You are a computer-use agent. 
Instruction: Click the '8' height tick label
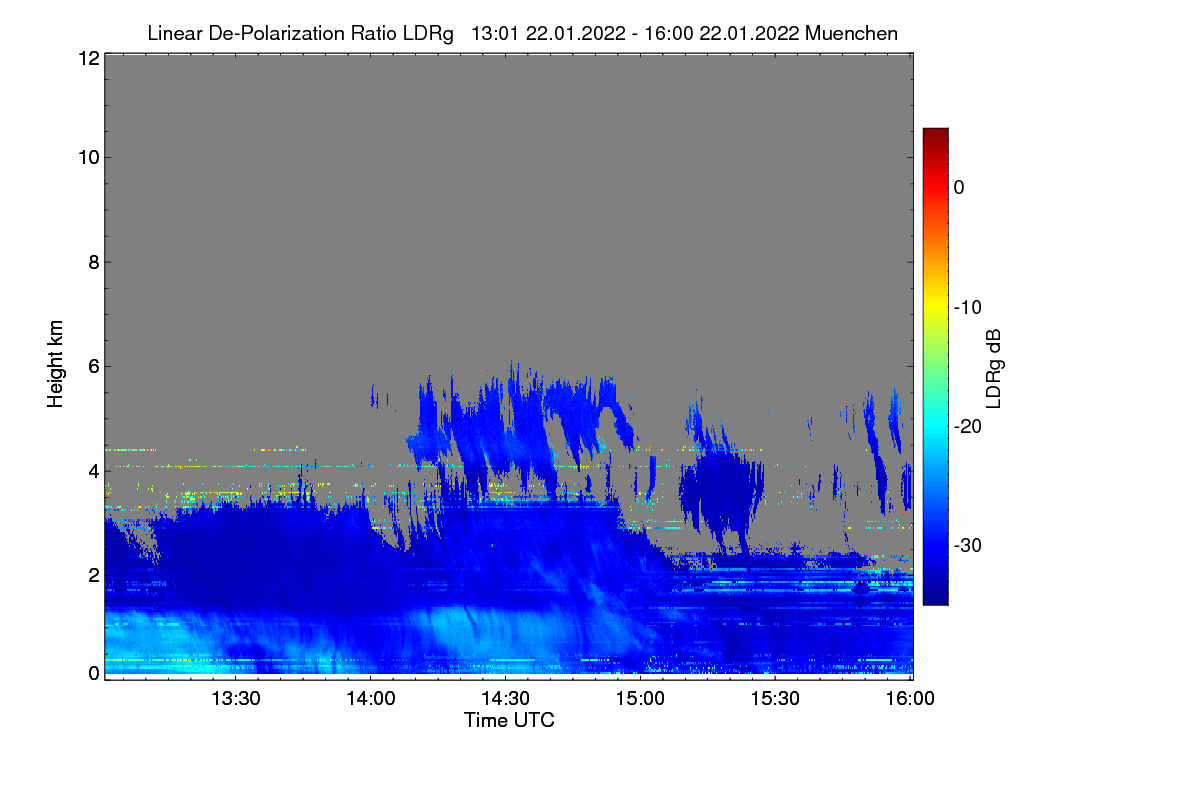point(93,262)
